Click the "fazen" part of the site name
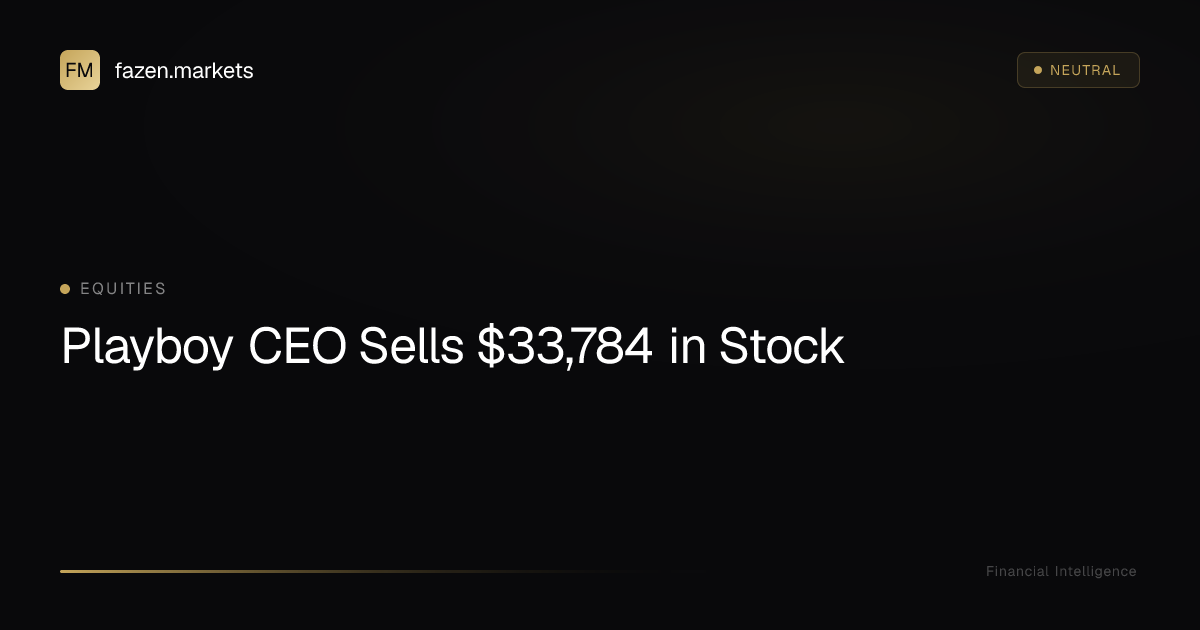Screen dimensions: 1200x630 pyautogui.click(x=141, y=70)
